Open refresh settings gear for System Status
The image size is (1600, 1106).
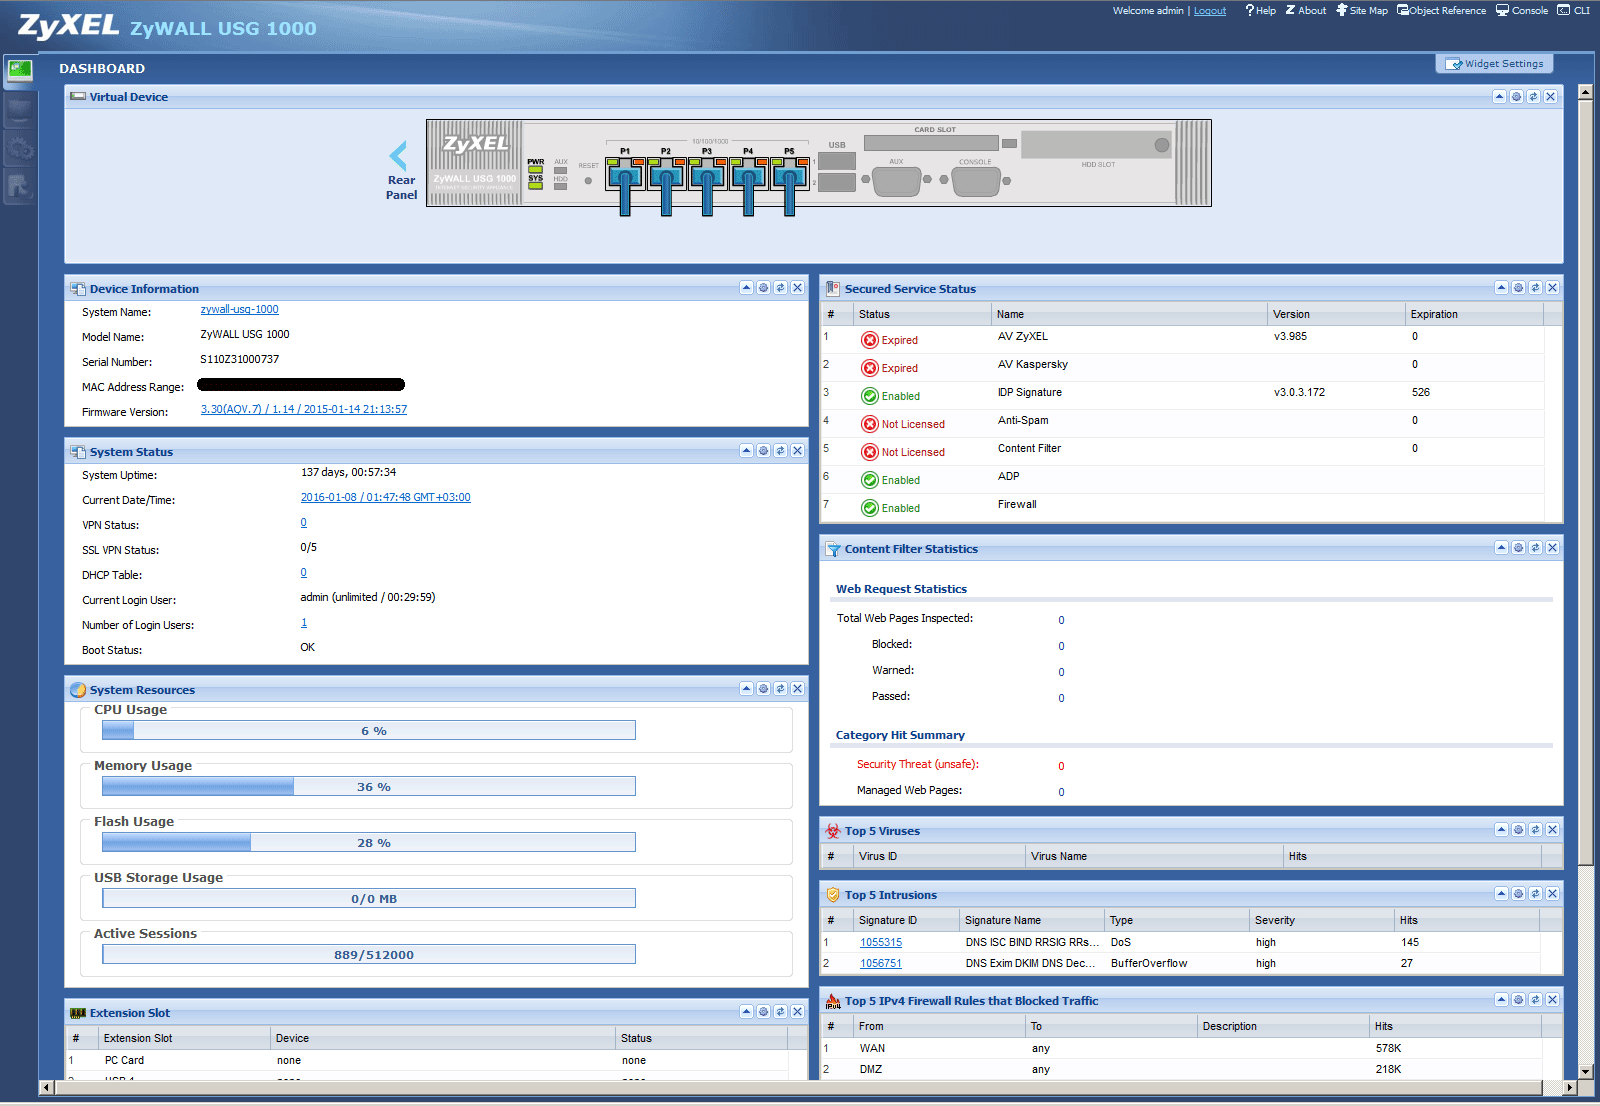point(764,451)
